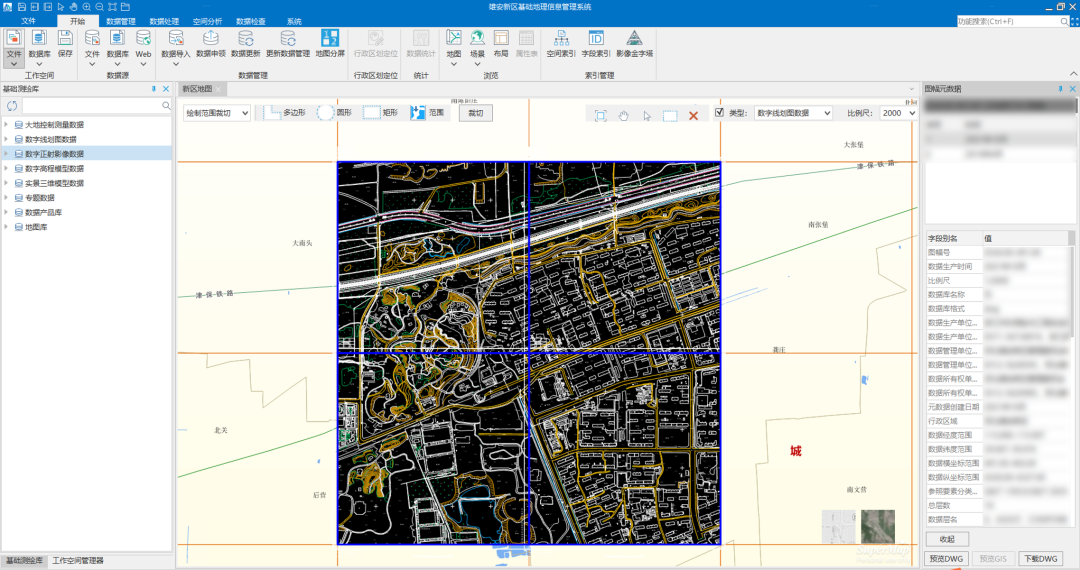Click the 数据导入 (data import) icon
The image size is (1080, 570).
175,39
